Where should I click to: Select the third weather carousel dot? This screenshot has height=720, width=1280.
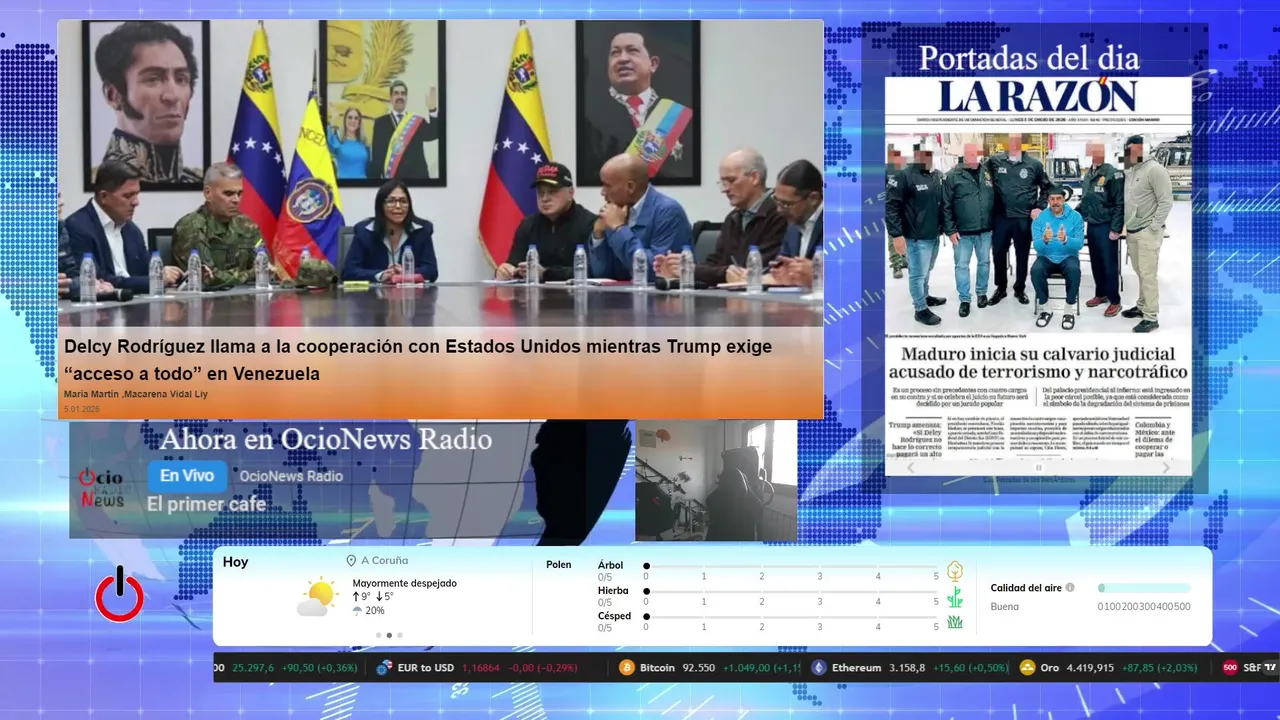coord(400,635)
